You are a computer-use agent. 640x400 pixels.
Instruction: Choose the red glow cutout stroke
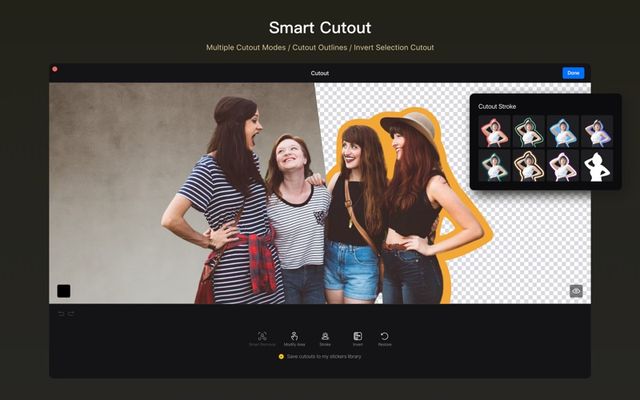coord(494,131)
